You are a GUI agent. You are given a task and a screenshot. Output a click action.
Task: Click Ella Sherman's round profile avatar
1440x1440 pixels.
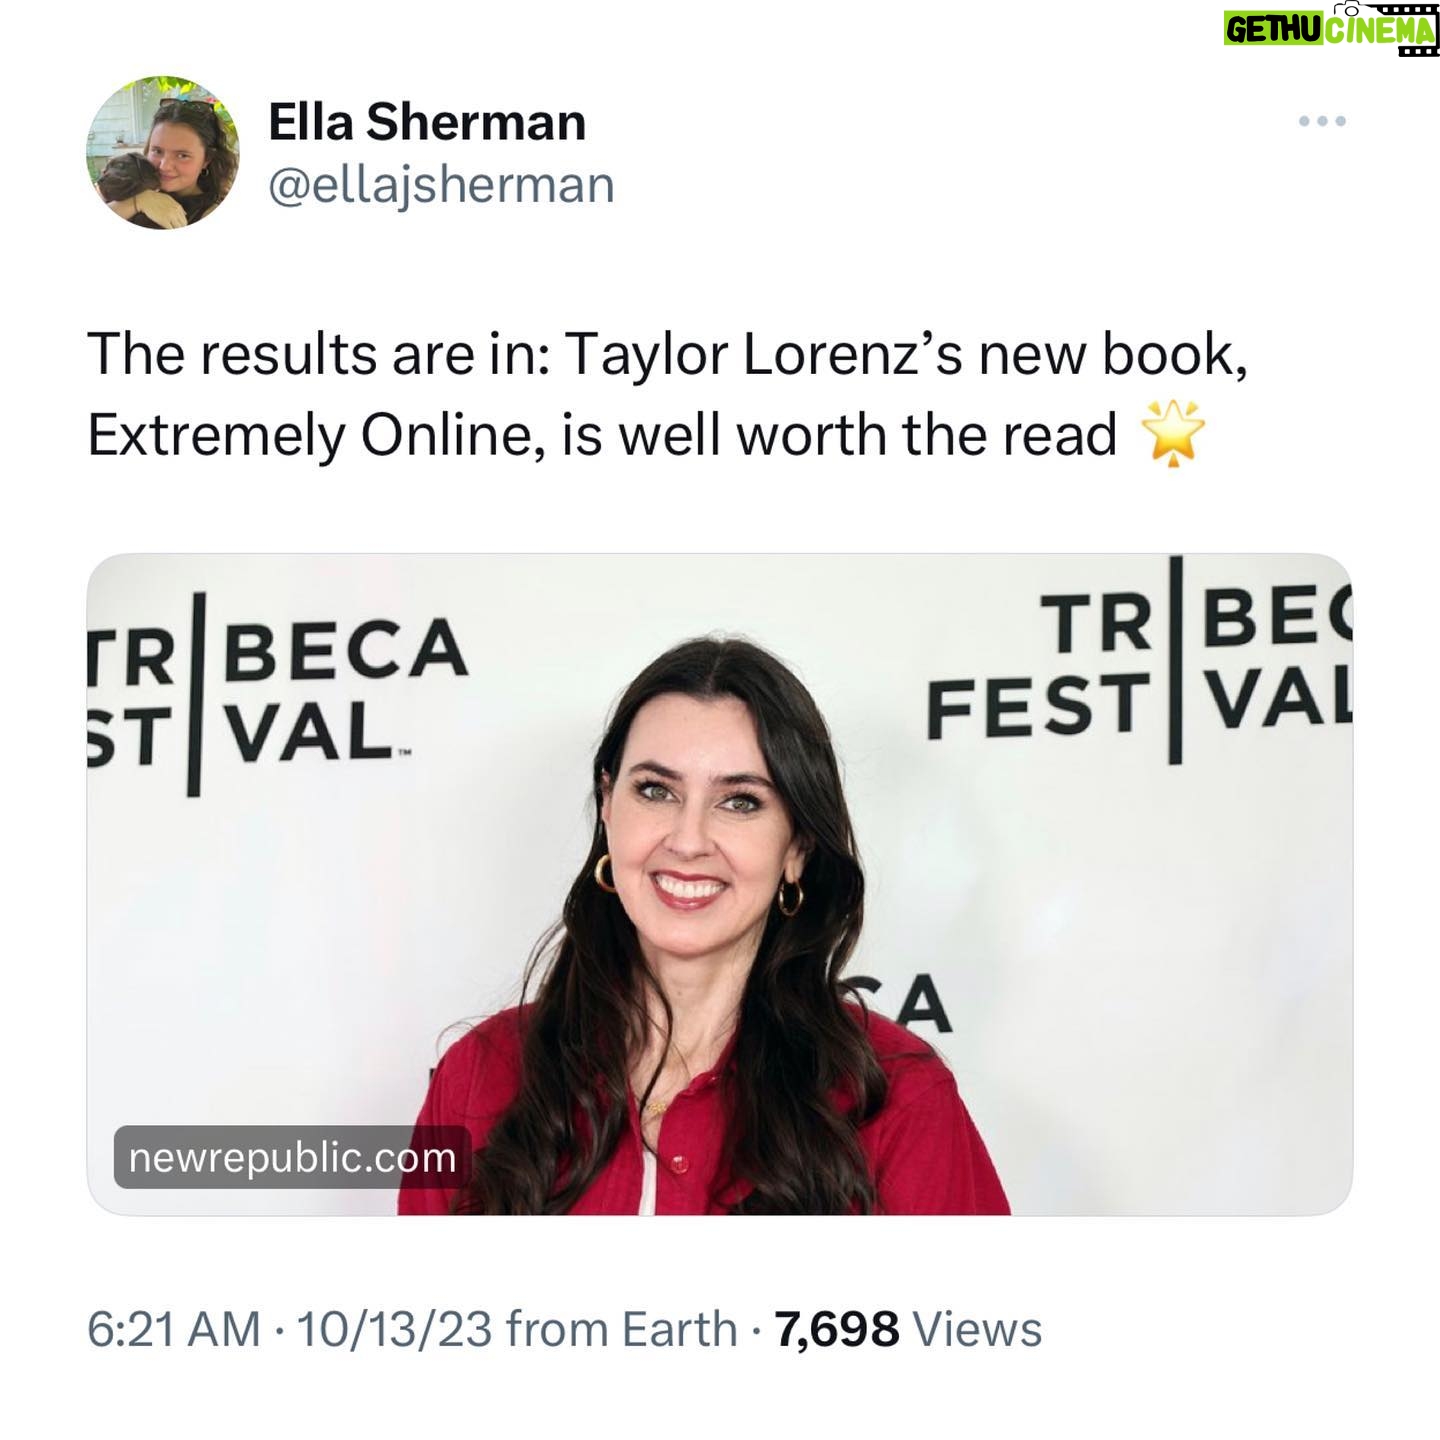pyautogui.click(x=163, y=152)
